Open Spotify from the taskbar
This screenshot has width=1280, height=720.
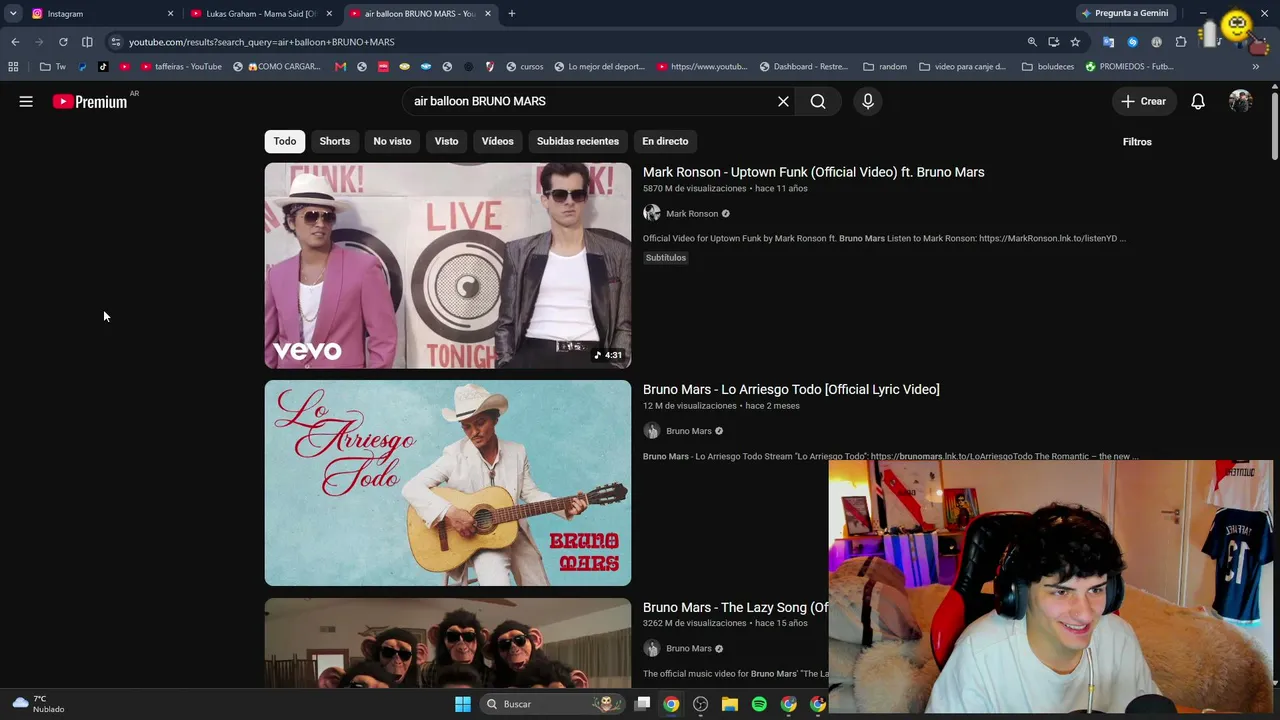pyautogui.click(x=759, y=704)
